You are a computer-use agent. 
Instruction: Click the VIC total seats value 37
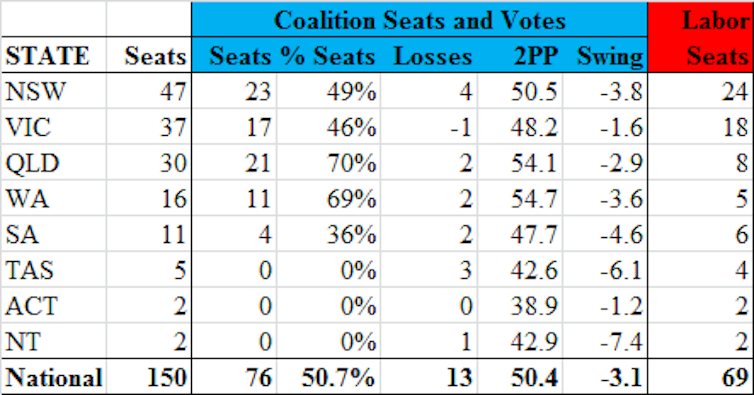[x=173, y=127]
